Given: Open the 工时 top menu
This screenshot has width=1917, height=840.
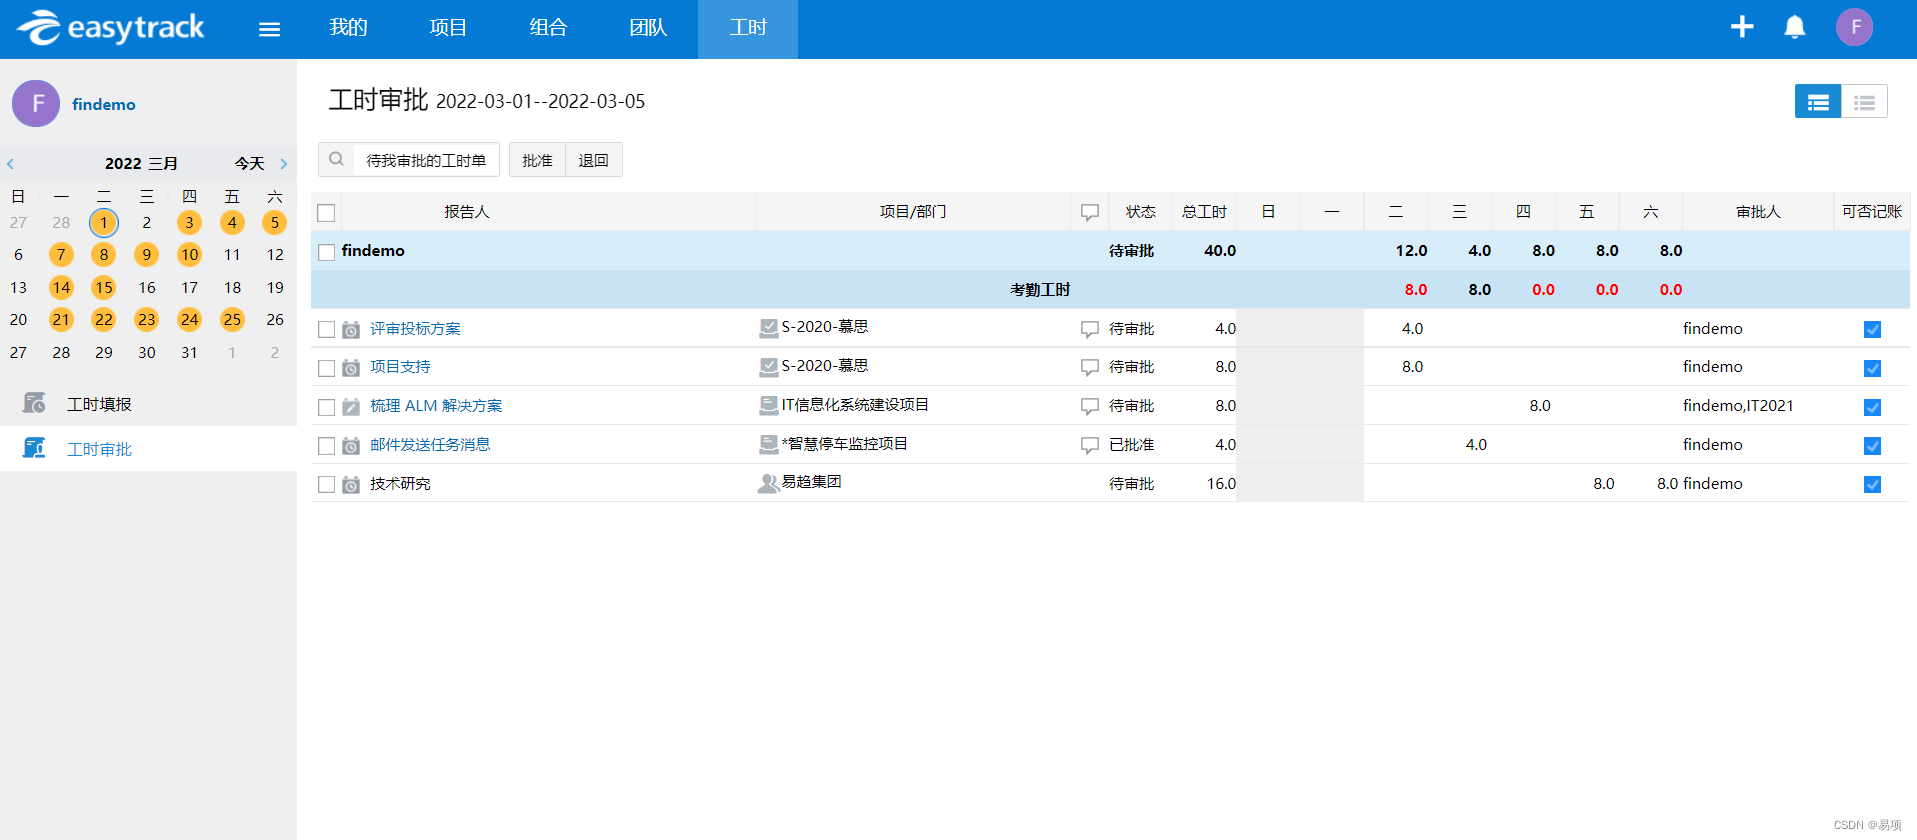Looking at the screenshot, I should pyautogui.click(x=748, y=28).
